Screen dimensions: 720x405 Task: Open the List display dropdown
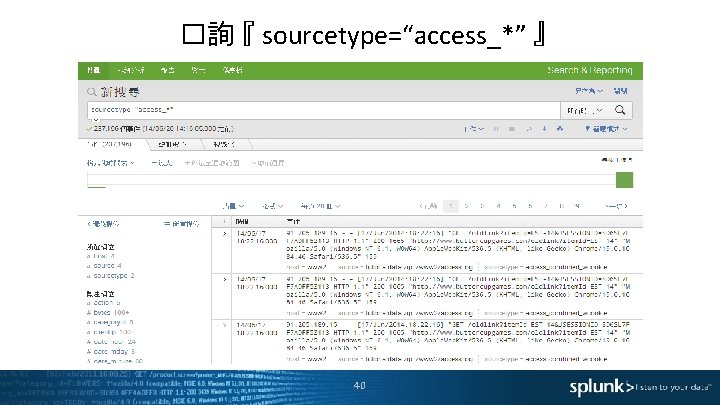(x=234, y=206)
